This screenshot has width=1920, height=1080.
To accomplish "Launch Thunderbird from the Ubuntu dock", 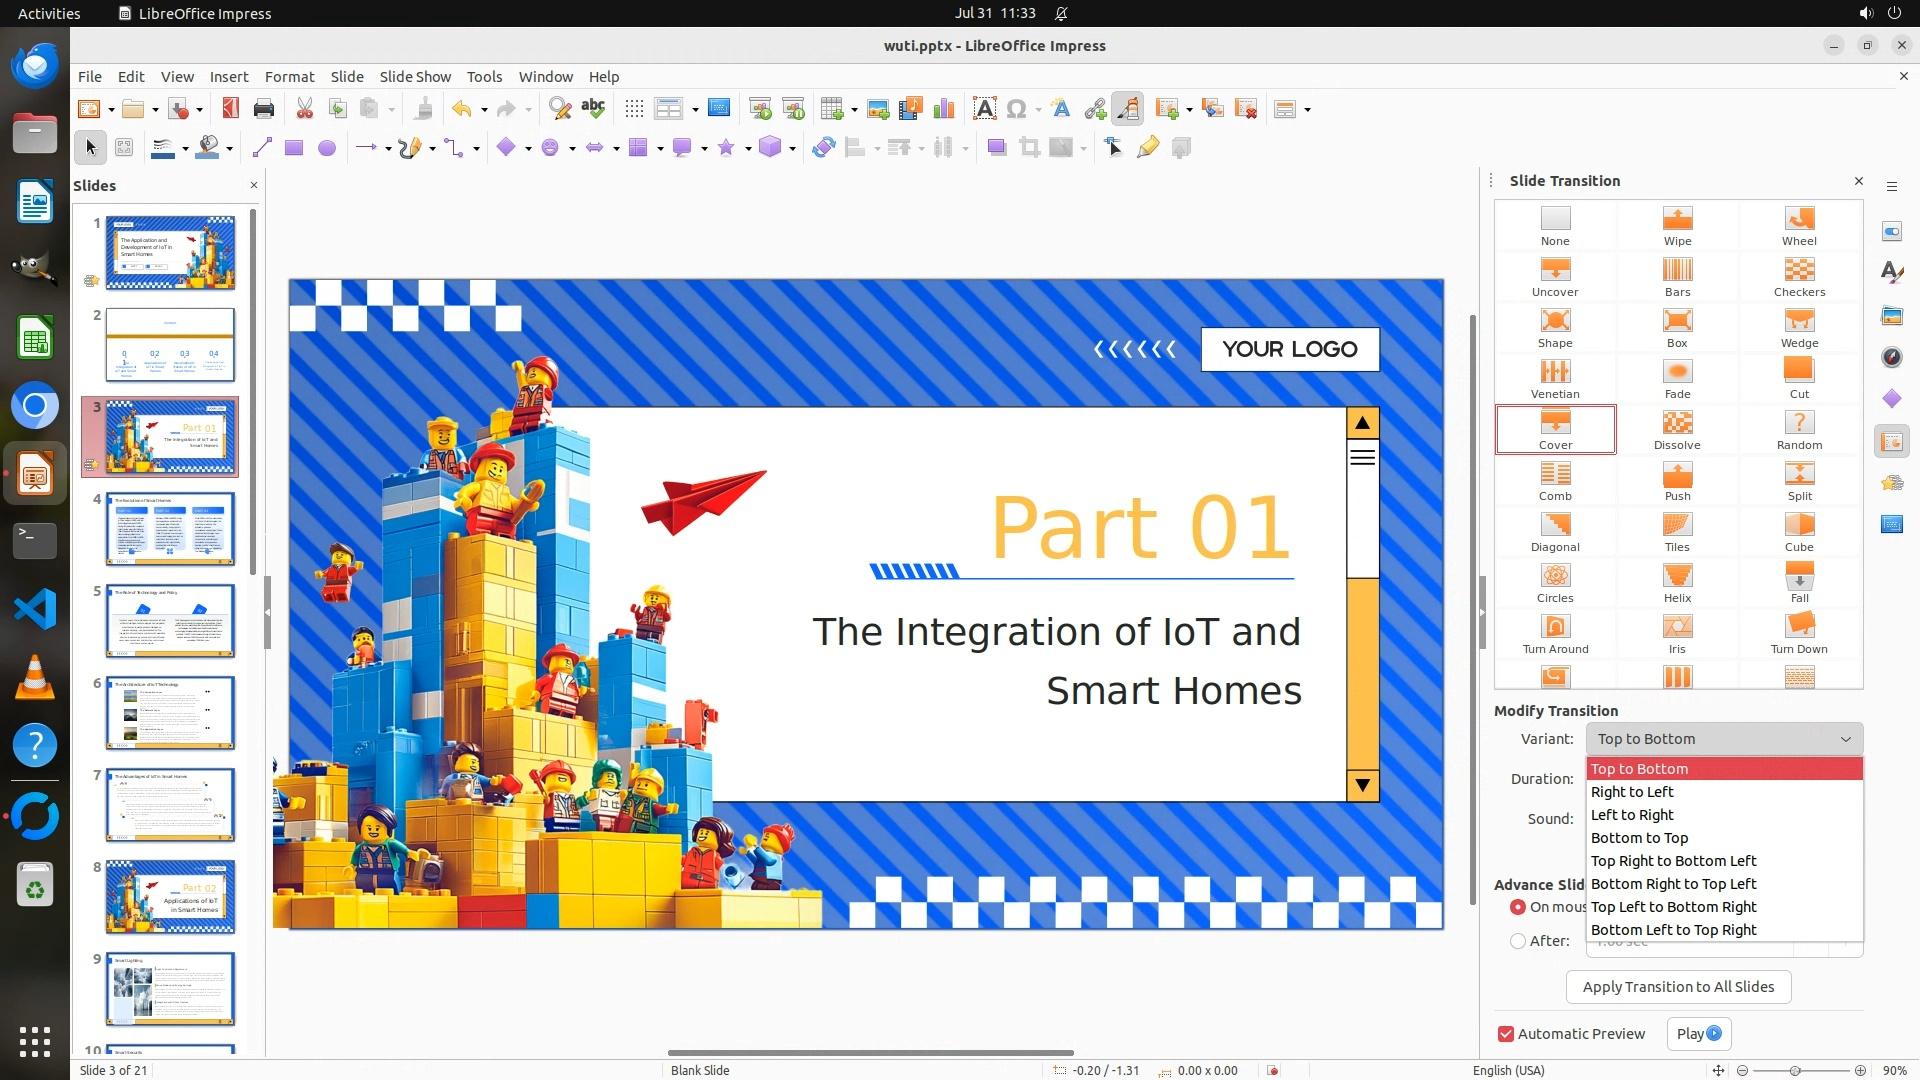I will click(35, 65).
